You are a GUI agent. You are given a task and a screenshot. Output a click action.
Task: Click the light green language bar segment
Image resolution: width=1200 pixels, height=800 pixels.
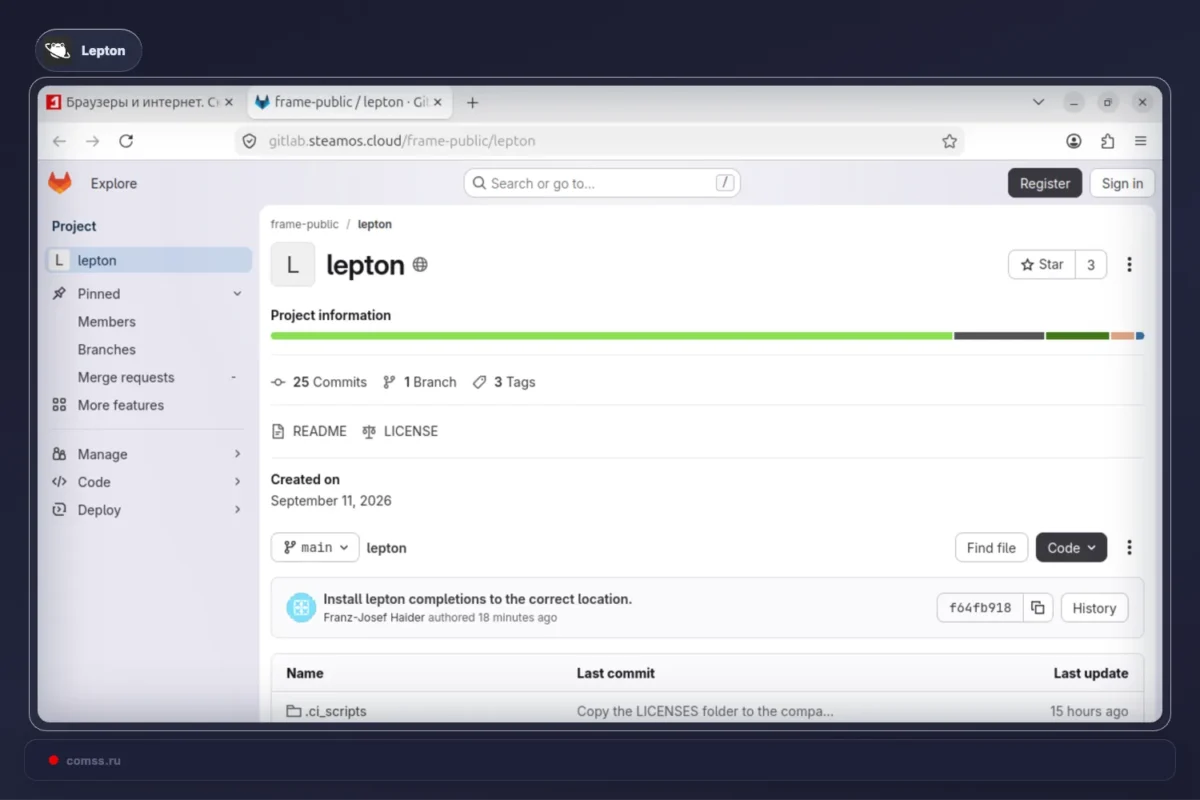611,336
